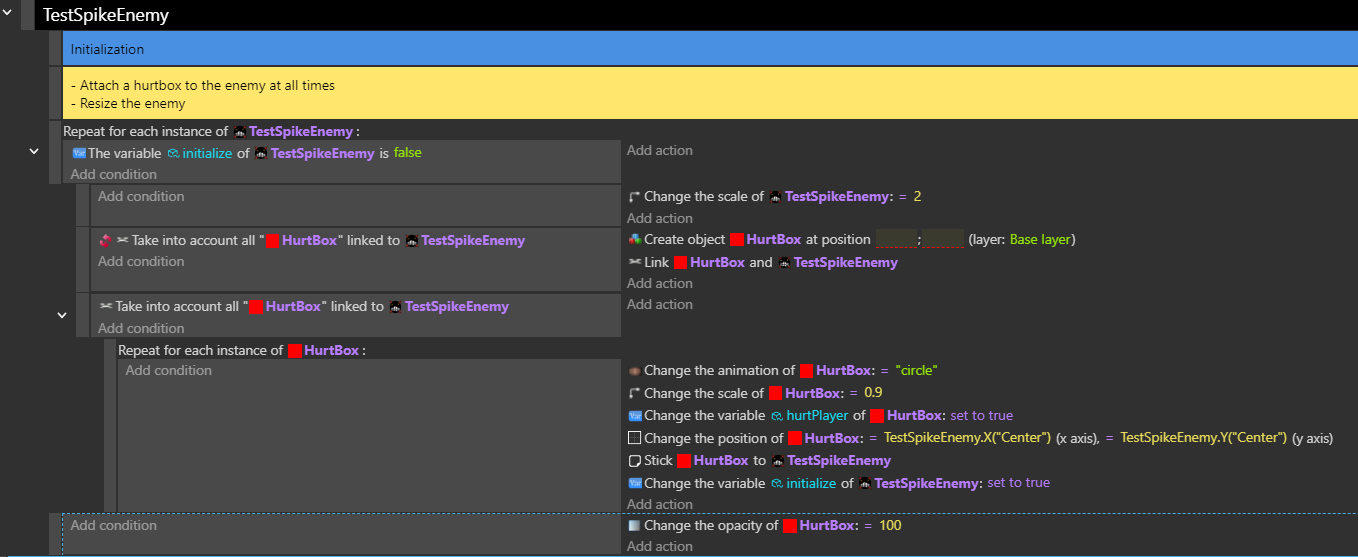Add condition in Repeat for each HurtBox event
The width and height of the screenshot is (1358, 557).
pyautogui.click(x=168, y=371)
